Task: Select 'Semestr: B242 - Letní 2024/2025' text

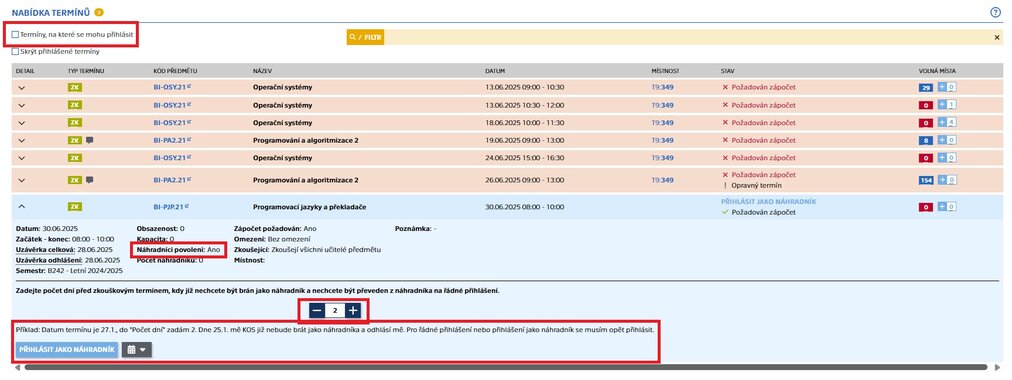Action: 68,270
